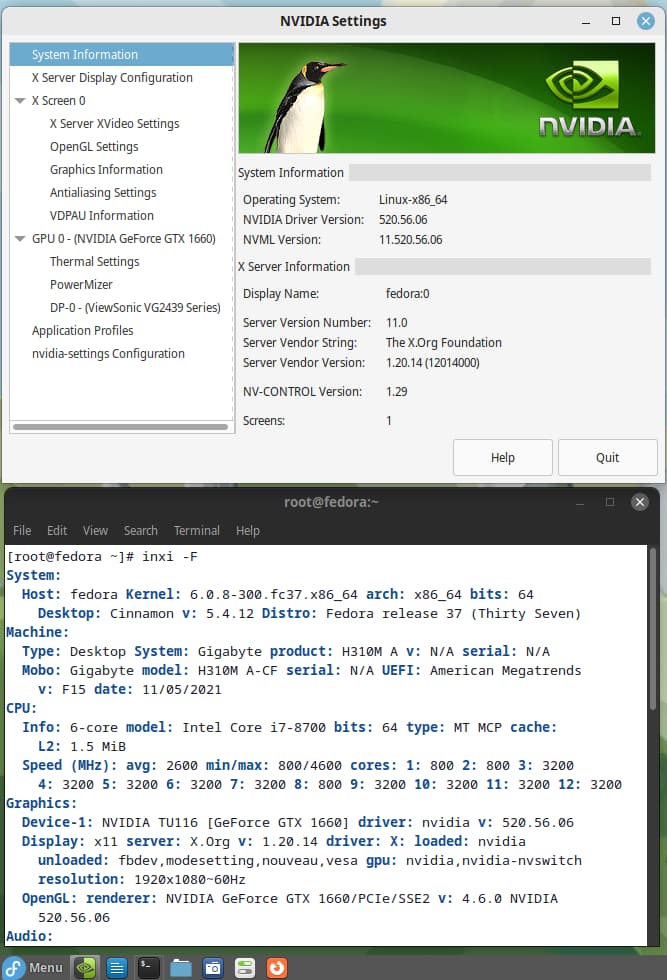Open the Terminal menu in menu bar
Screen dimensions: 667x980
pyautogui.click(x=196, y=531)
